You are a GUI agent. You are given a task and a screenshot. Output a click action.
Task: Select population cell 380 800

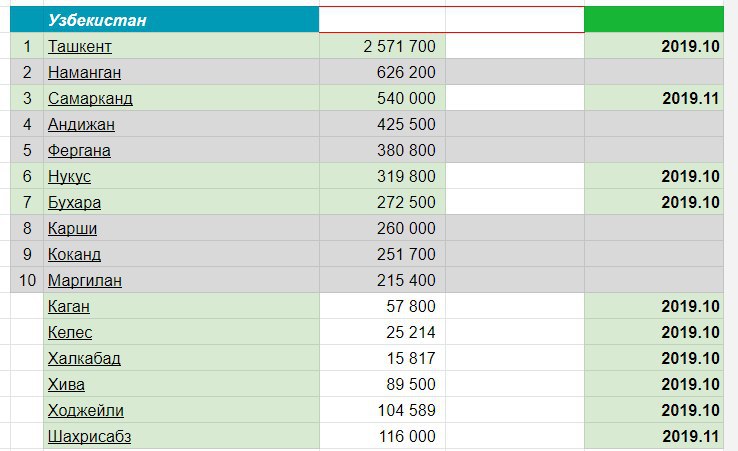point(382,150)
